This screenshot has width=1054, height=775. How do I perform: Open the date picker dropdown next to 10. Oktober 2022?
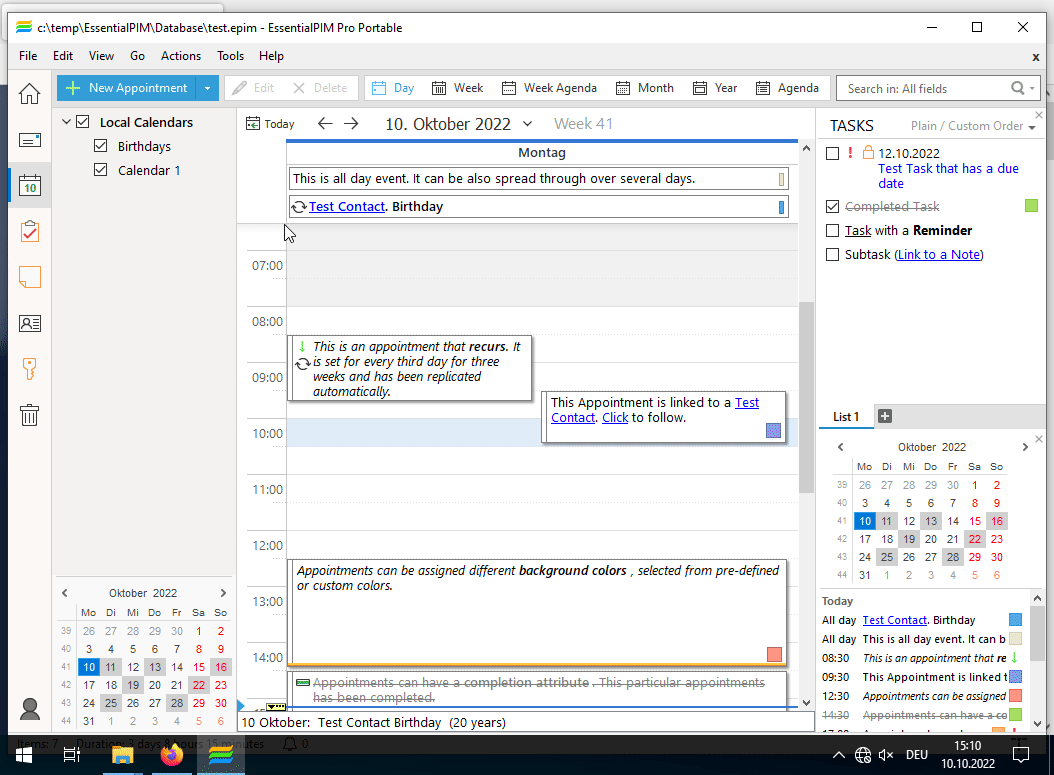point(528,124)
